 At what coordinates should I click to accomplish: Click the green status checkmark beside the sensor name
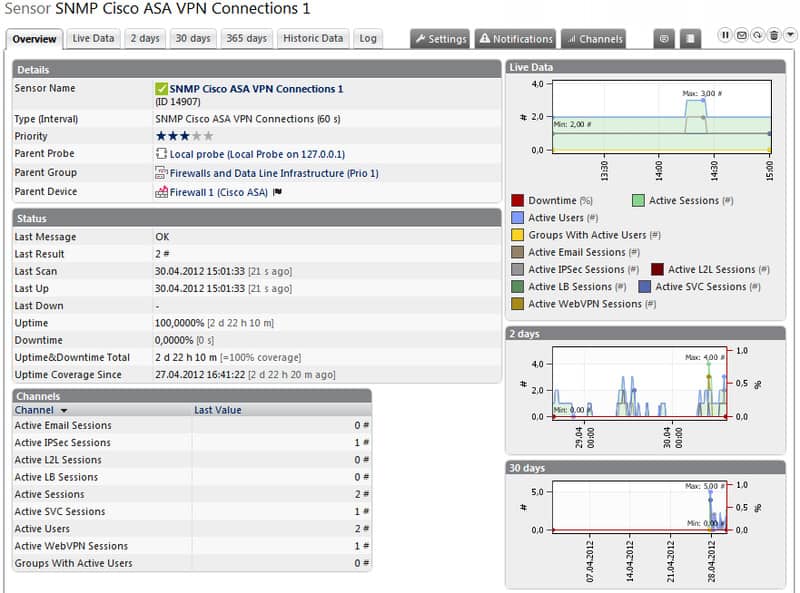click(x=161, y=89)
